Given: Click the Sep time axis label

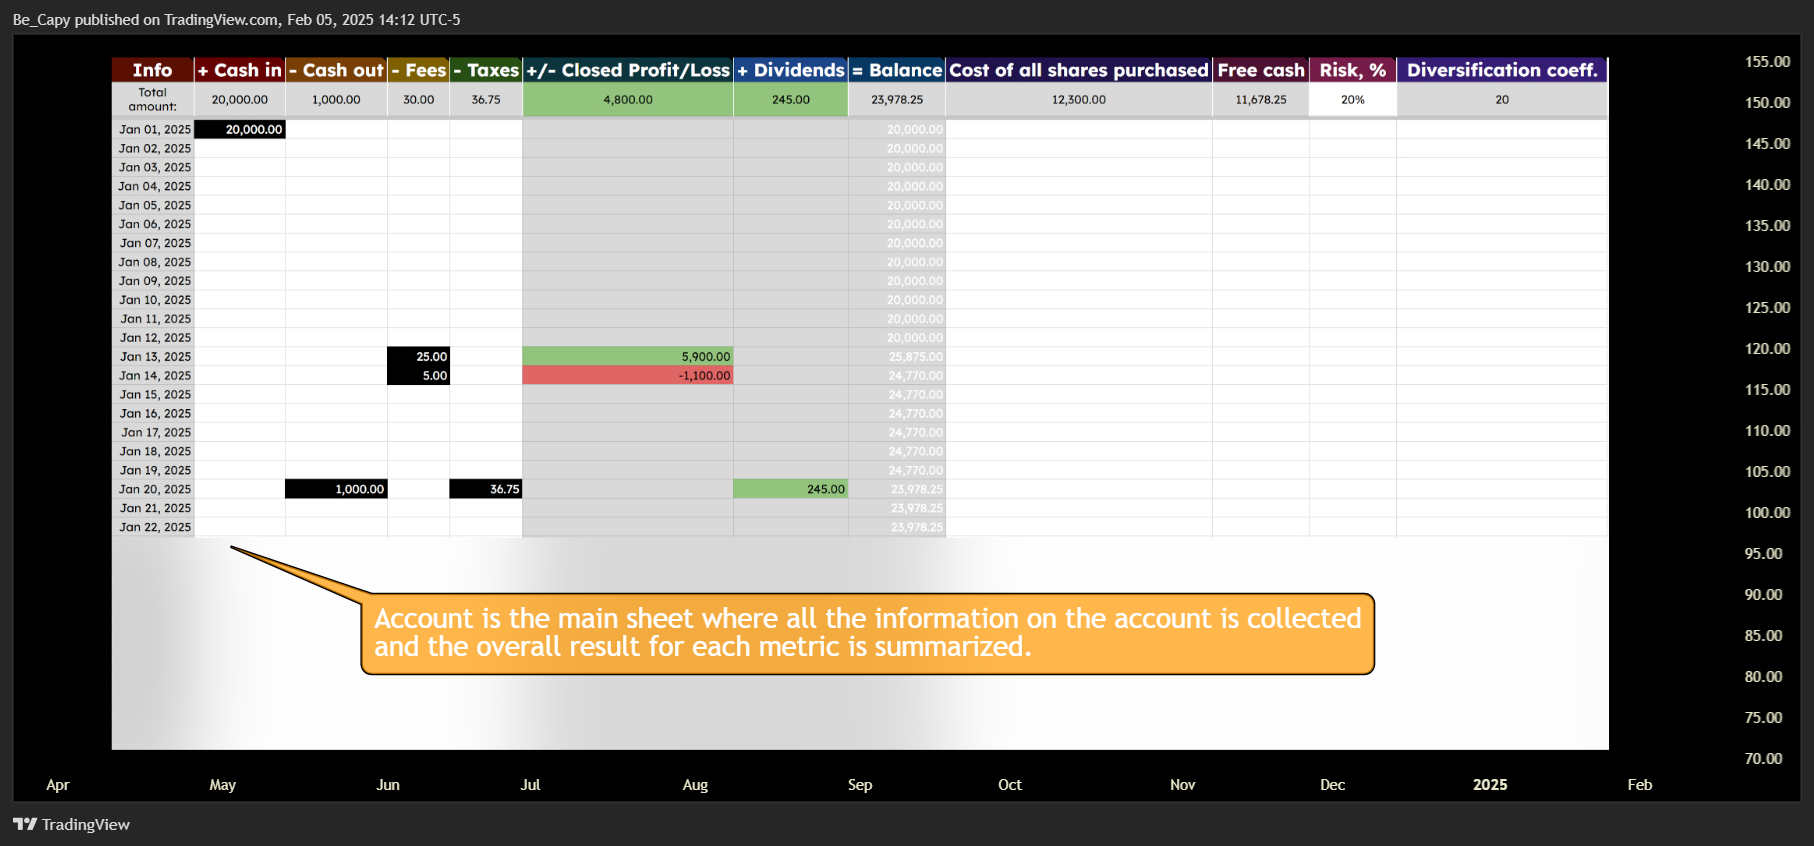Looking at the screenshot, I should pyautogui.click(x=860, y=785).
